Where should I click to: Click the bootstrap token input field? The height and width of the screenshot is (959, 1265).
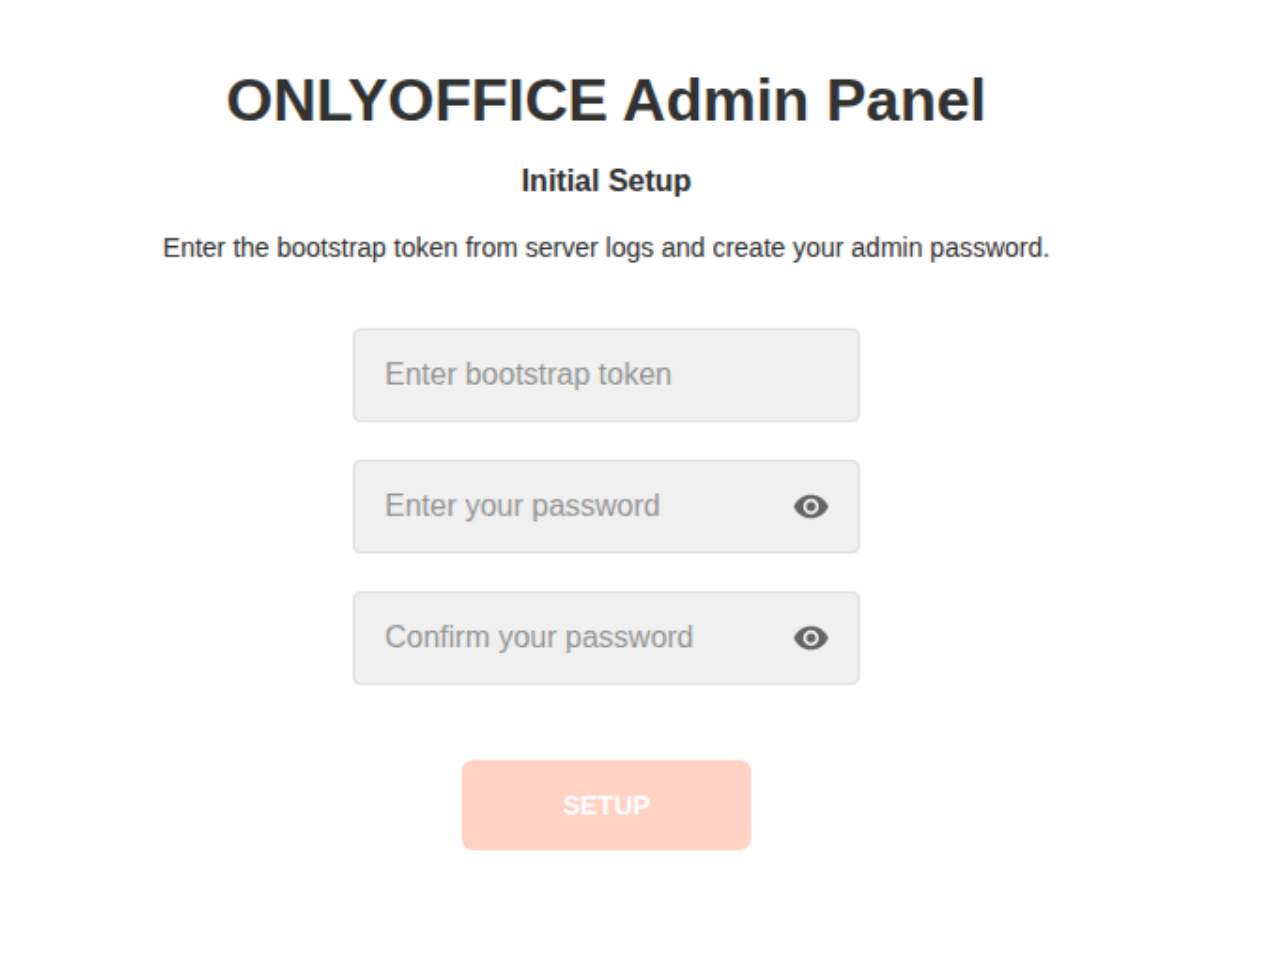605,375
